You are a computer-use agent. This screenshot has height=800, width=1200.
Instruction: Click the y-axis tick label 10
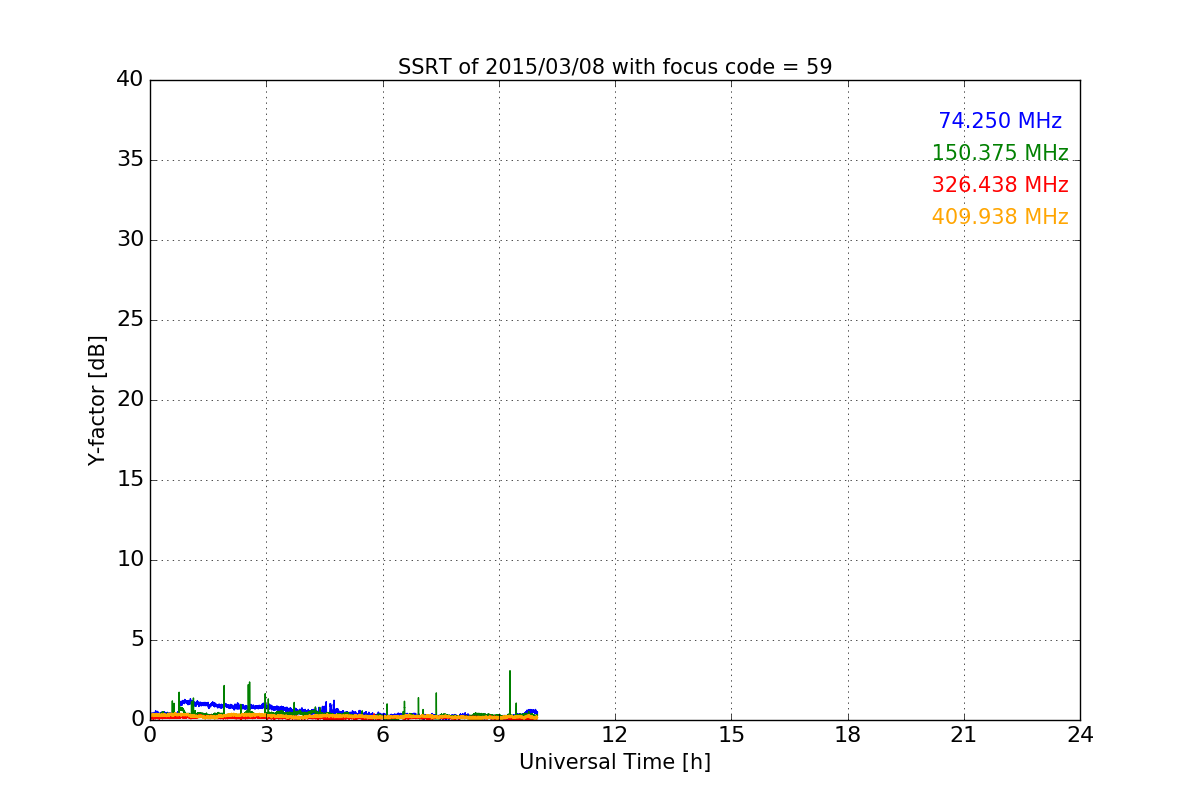[x=130, y=560]
